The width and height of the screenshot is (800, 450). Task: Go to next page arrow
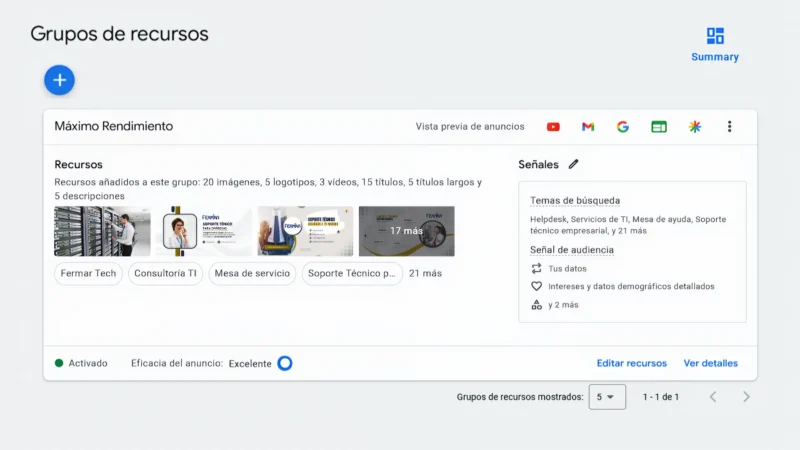(x=746, y=397)
